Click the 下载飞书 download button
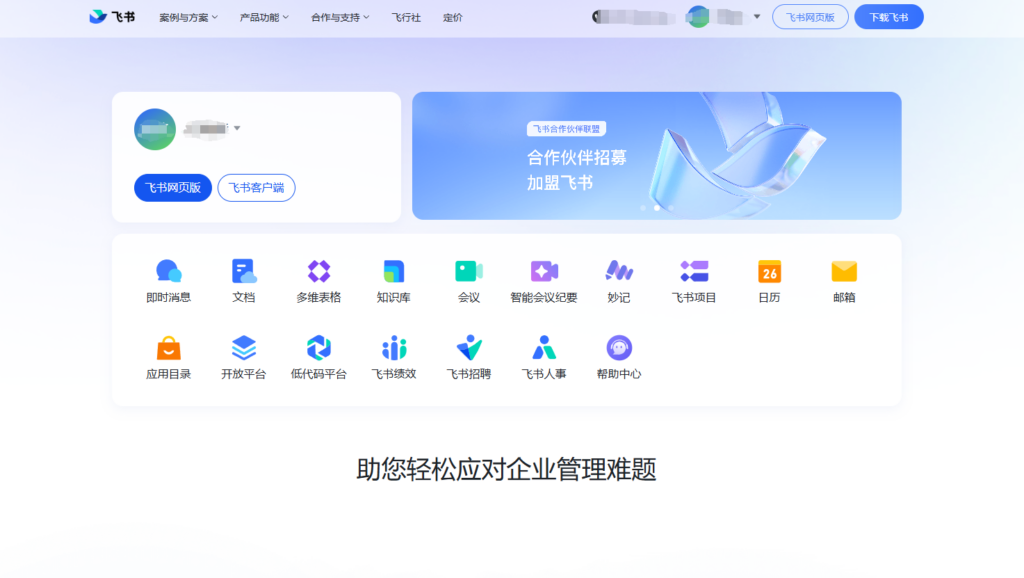 pyautogui.click(x=889, y=17)
